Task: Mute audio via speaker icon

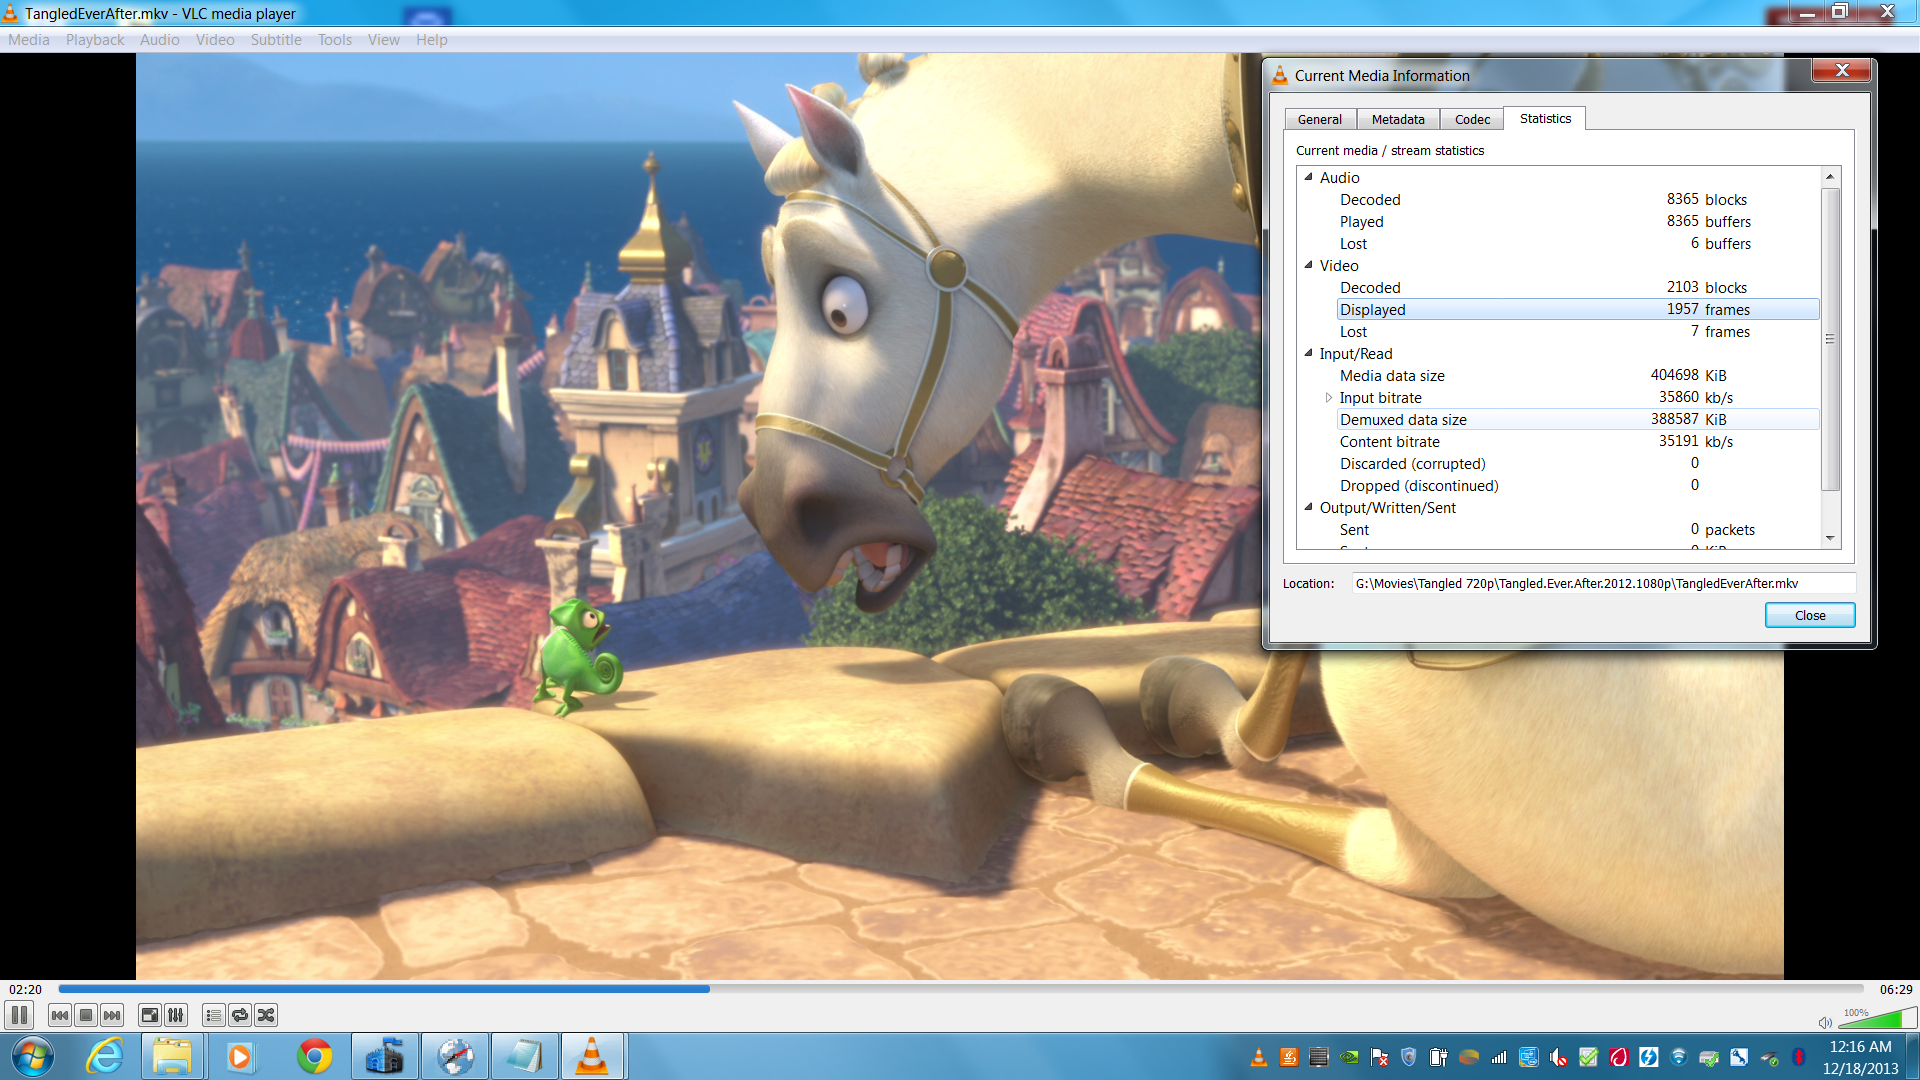Action: click(1825, 1022)
